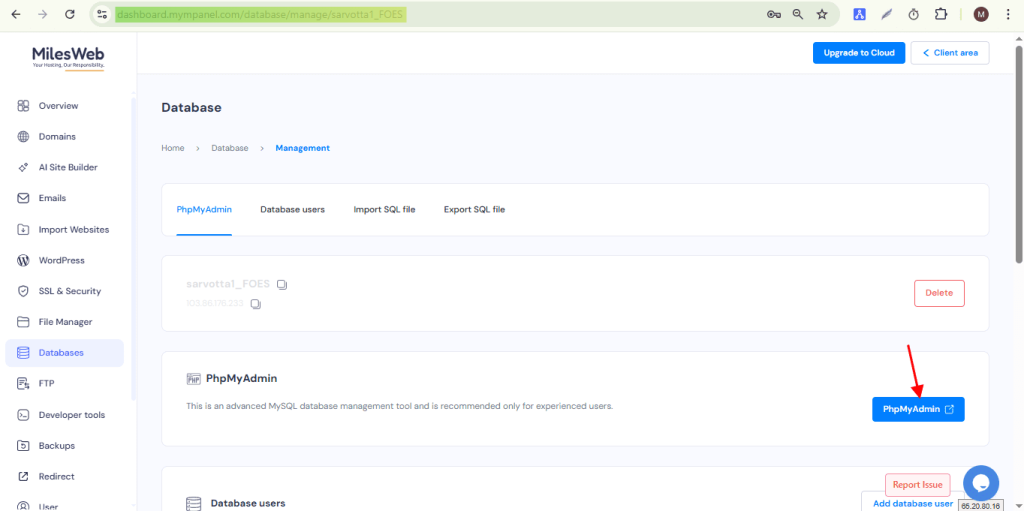Switch to the Database users tab
The width and height of the screenshot is (1024, 511).
point(293,209)
